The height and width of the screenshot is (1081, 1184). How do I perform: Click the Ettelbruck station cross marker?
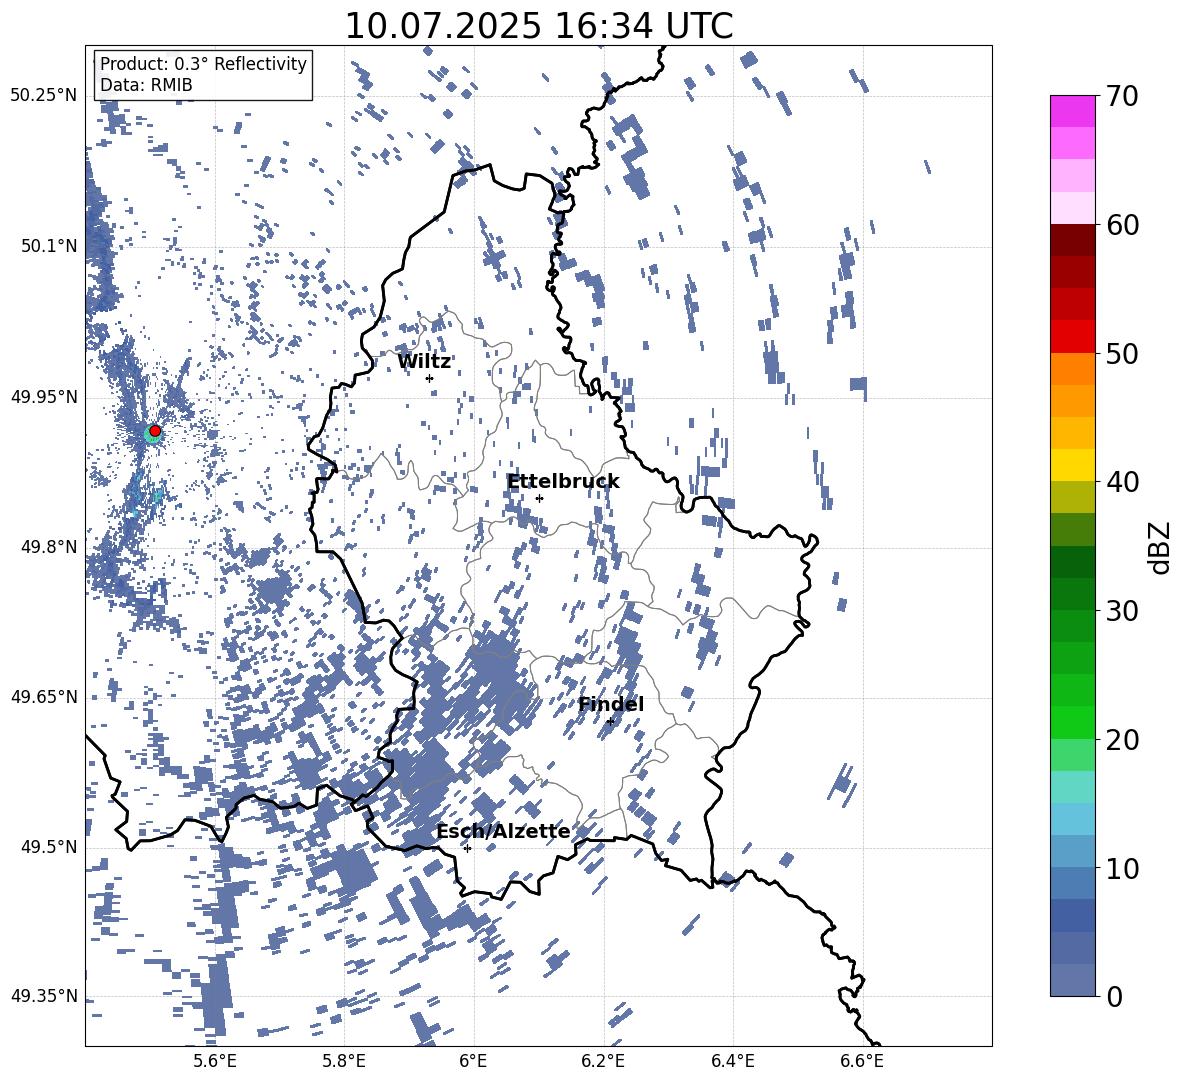tap(539, 498)
